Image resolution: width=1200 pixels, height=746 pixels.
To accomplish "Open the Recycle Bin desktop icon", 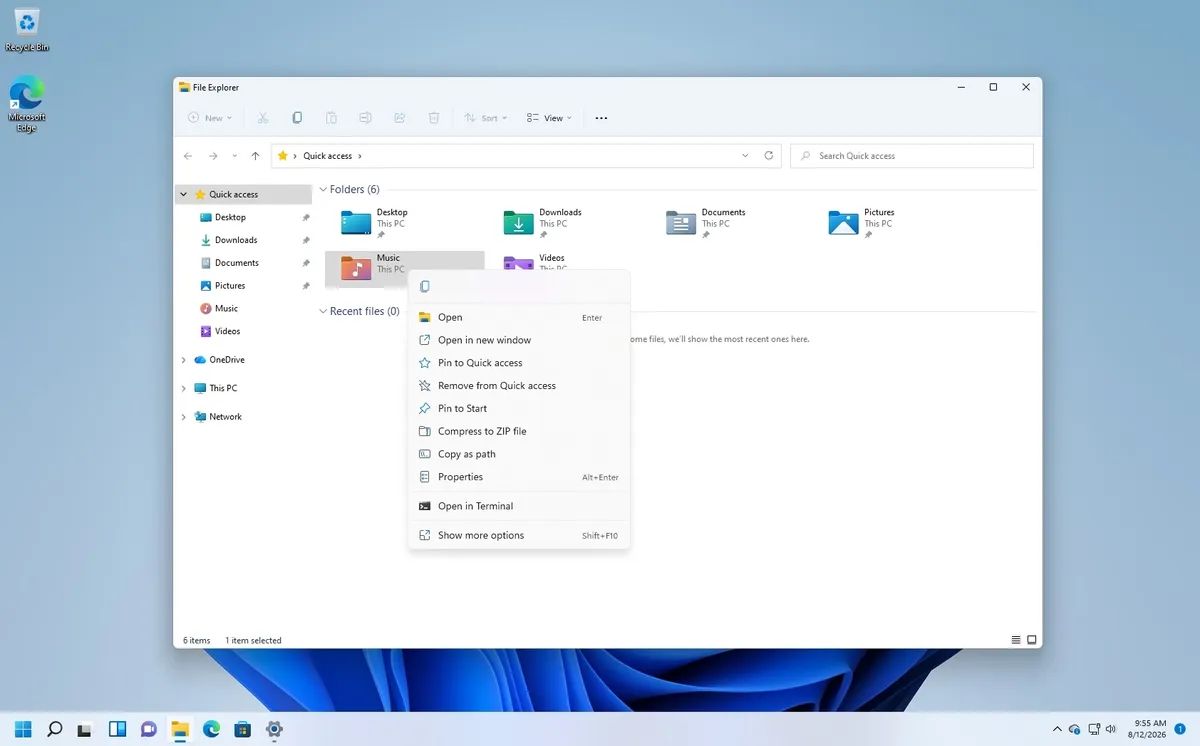I will [27, 30].
